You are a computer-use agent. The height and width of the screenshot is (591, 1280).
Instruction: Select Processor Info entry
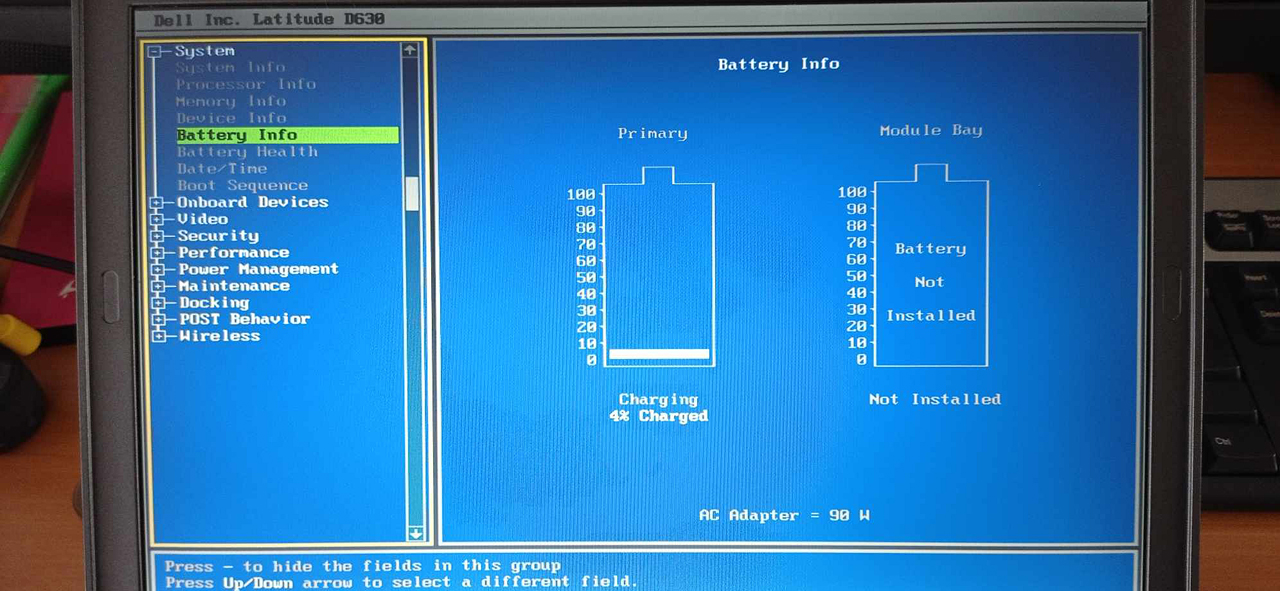click(246, 84)
